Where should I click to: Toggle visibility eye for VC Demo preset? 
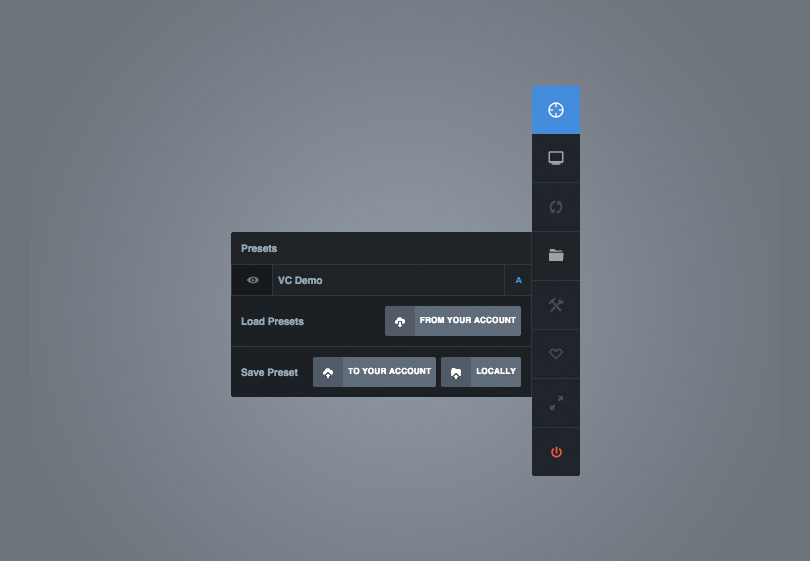coord(252,280)
